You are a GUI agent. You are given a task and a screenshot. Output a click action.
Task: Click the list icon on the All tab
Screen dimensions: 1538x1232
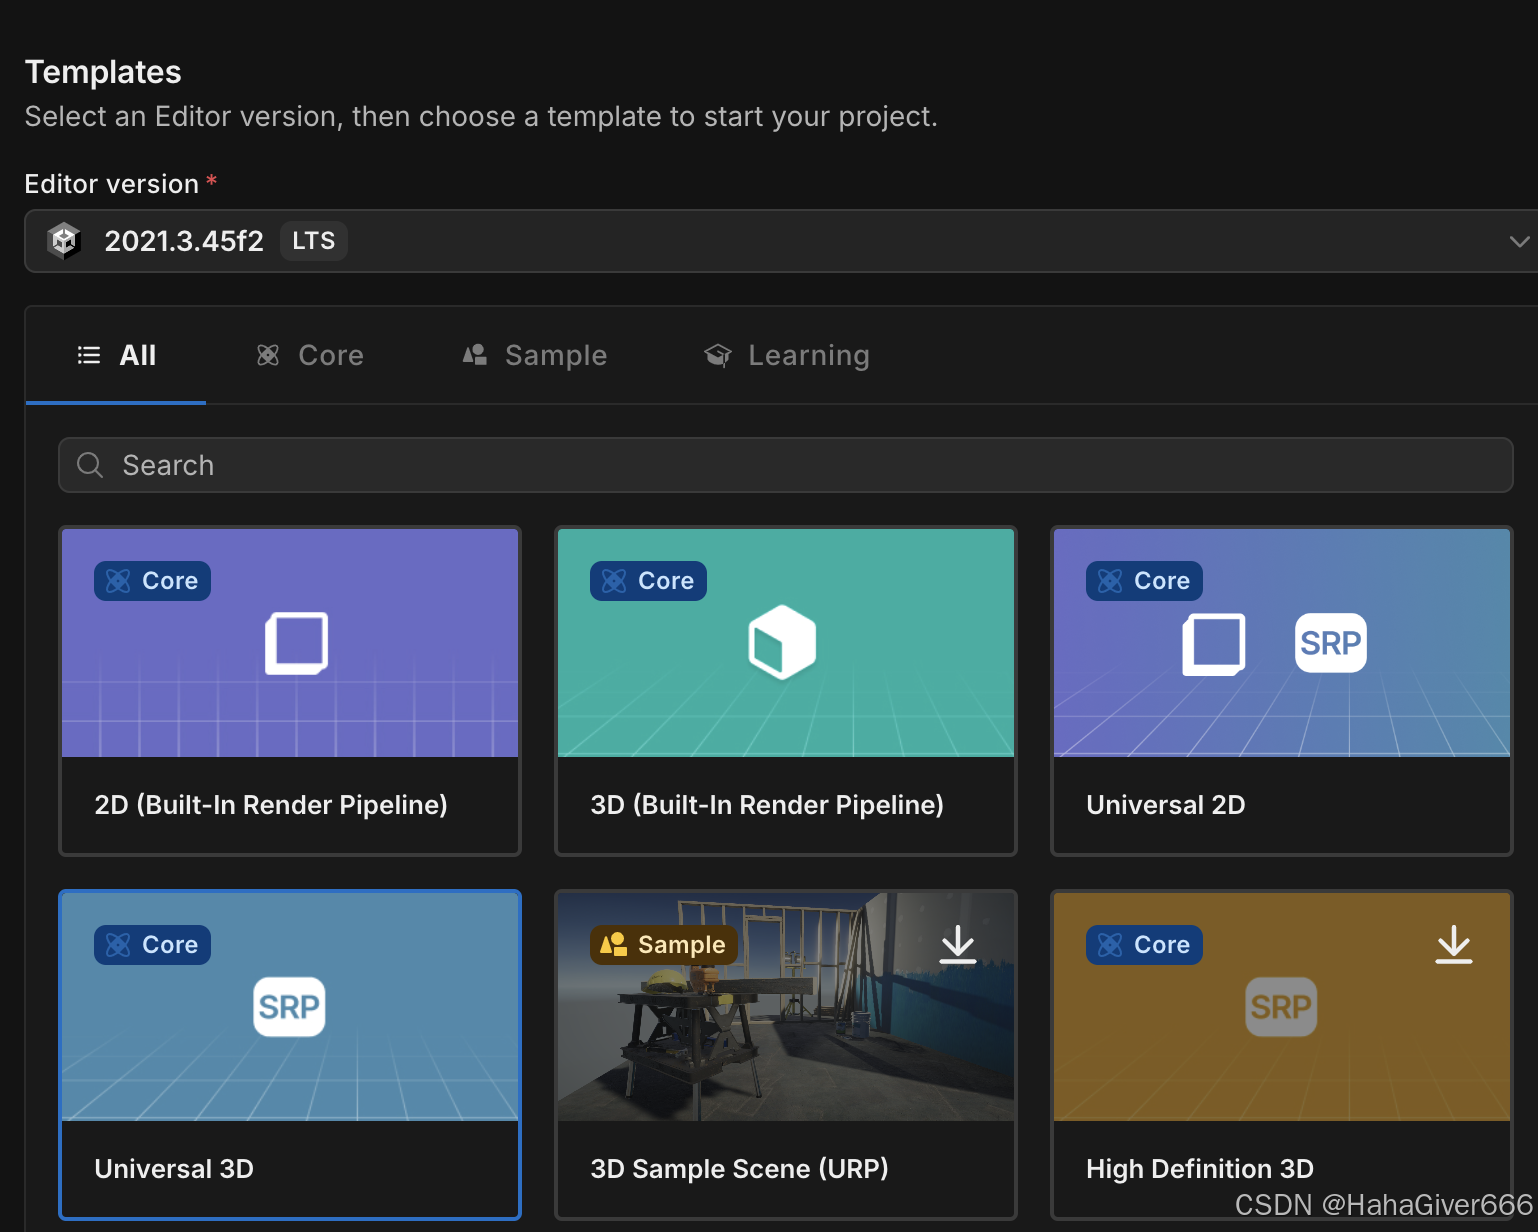pyautogui.click(x=89, y=355)
